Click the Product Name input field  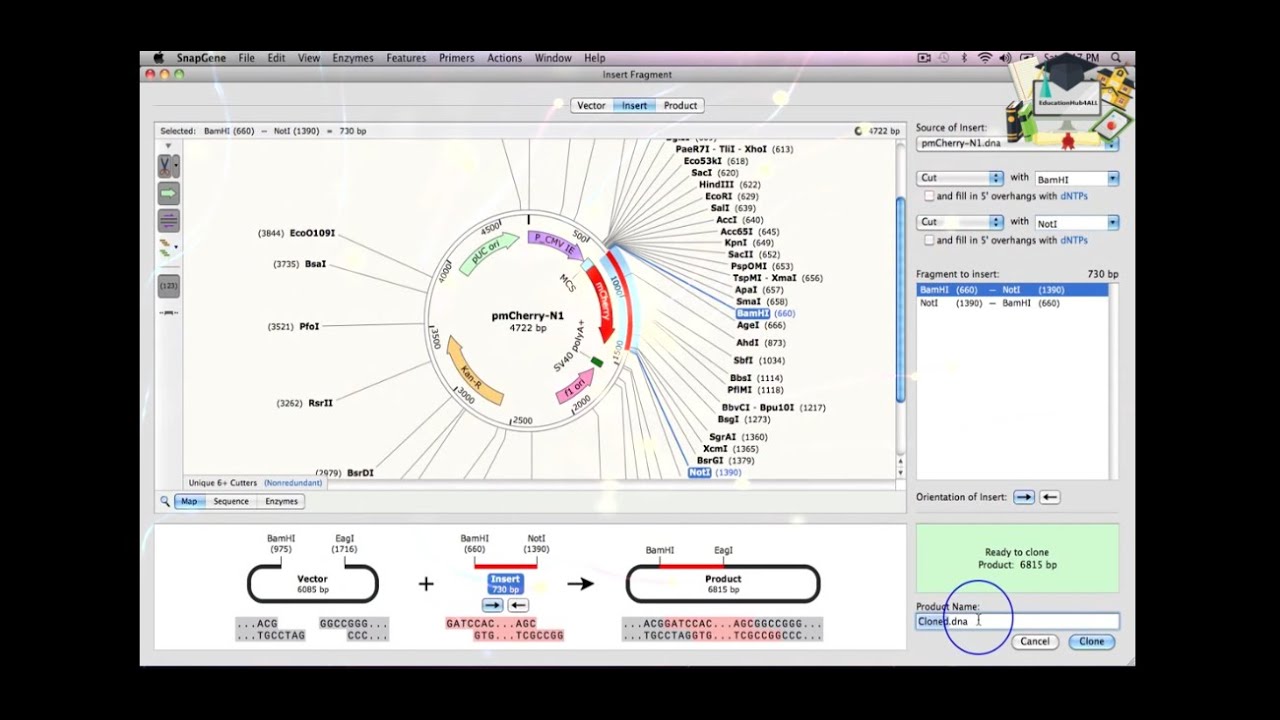(x=1017, y=621)
